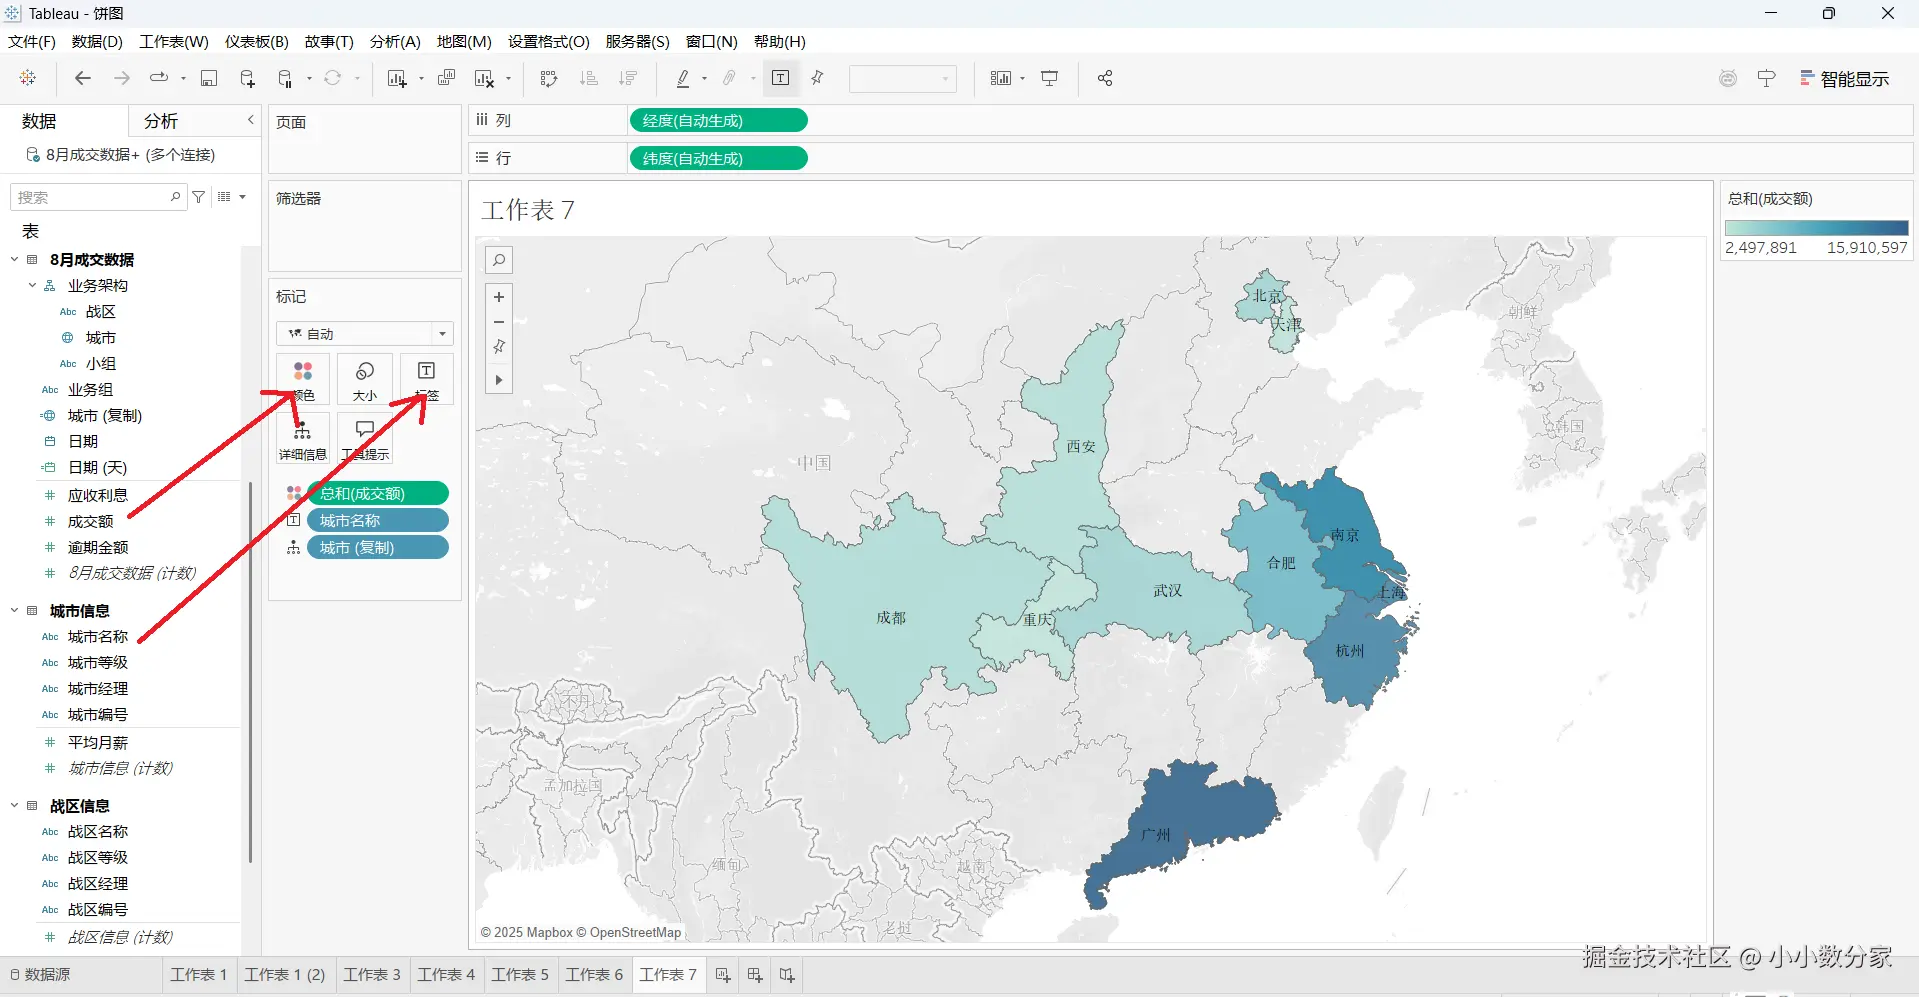This screenshot has height=997, width=1919.
Task: Clear the sheet with the toolbar icon
Action: tap(485, 78)
